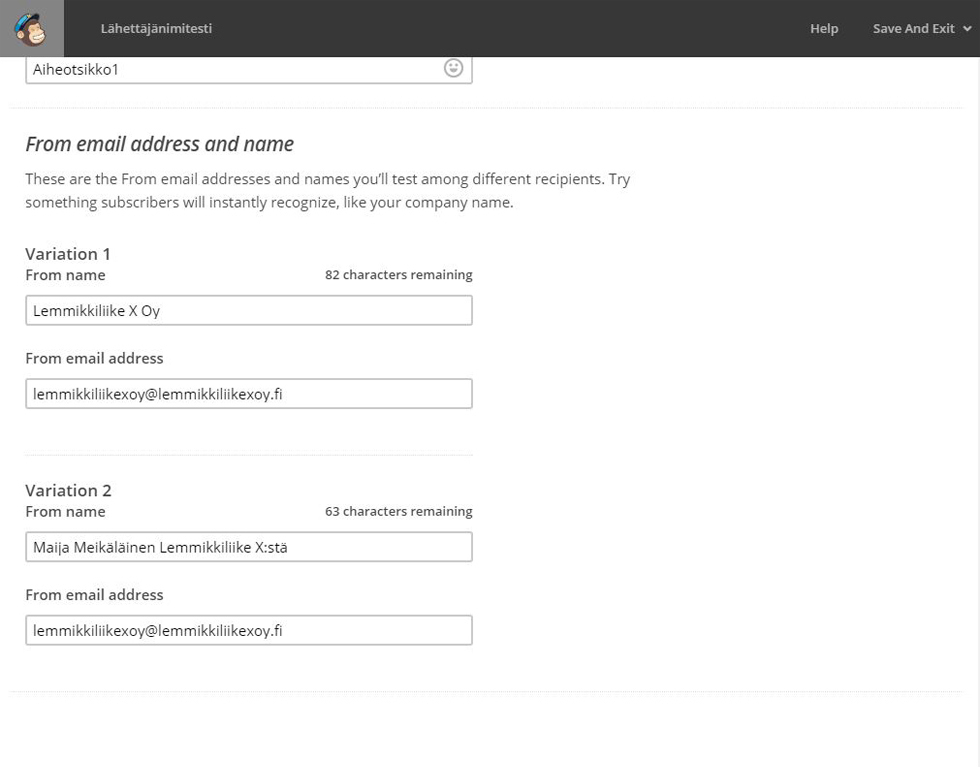Click the Save And Exit menu
The width and height of the screenshot is (980, 782).
coord(922,29)
